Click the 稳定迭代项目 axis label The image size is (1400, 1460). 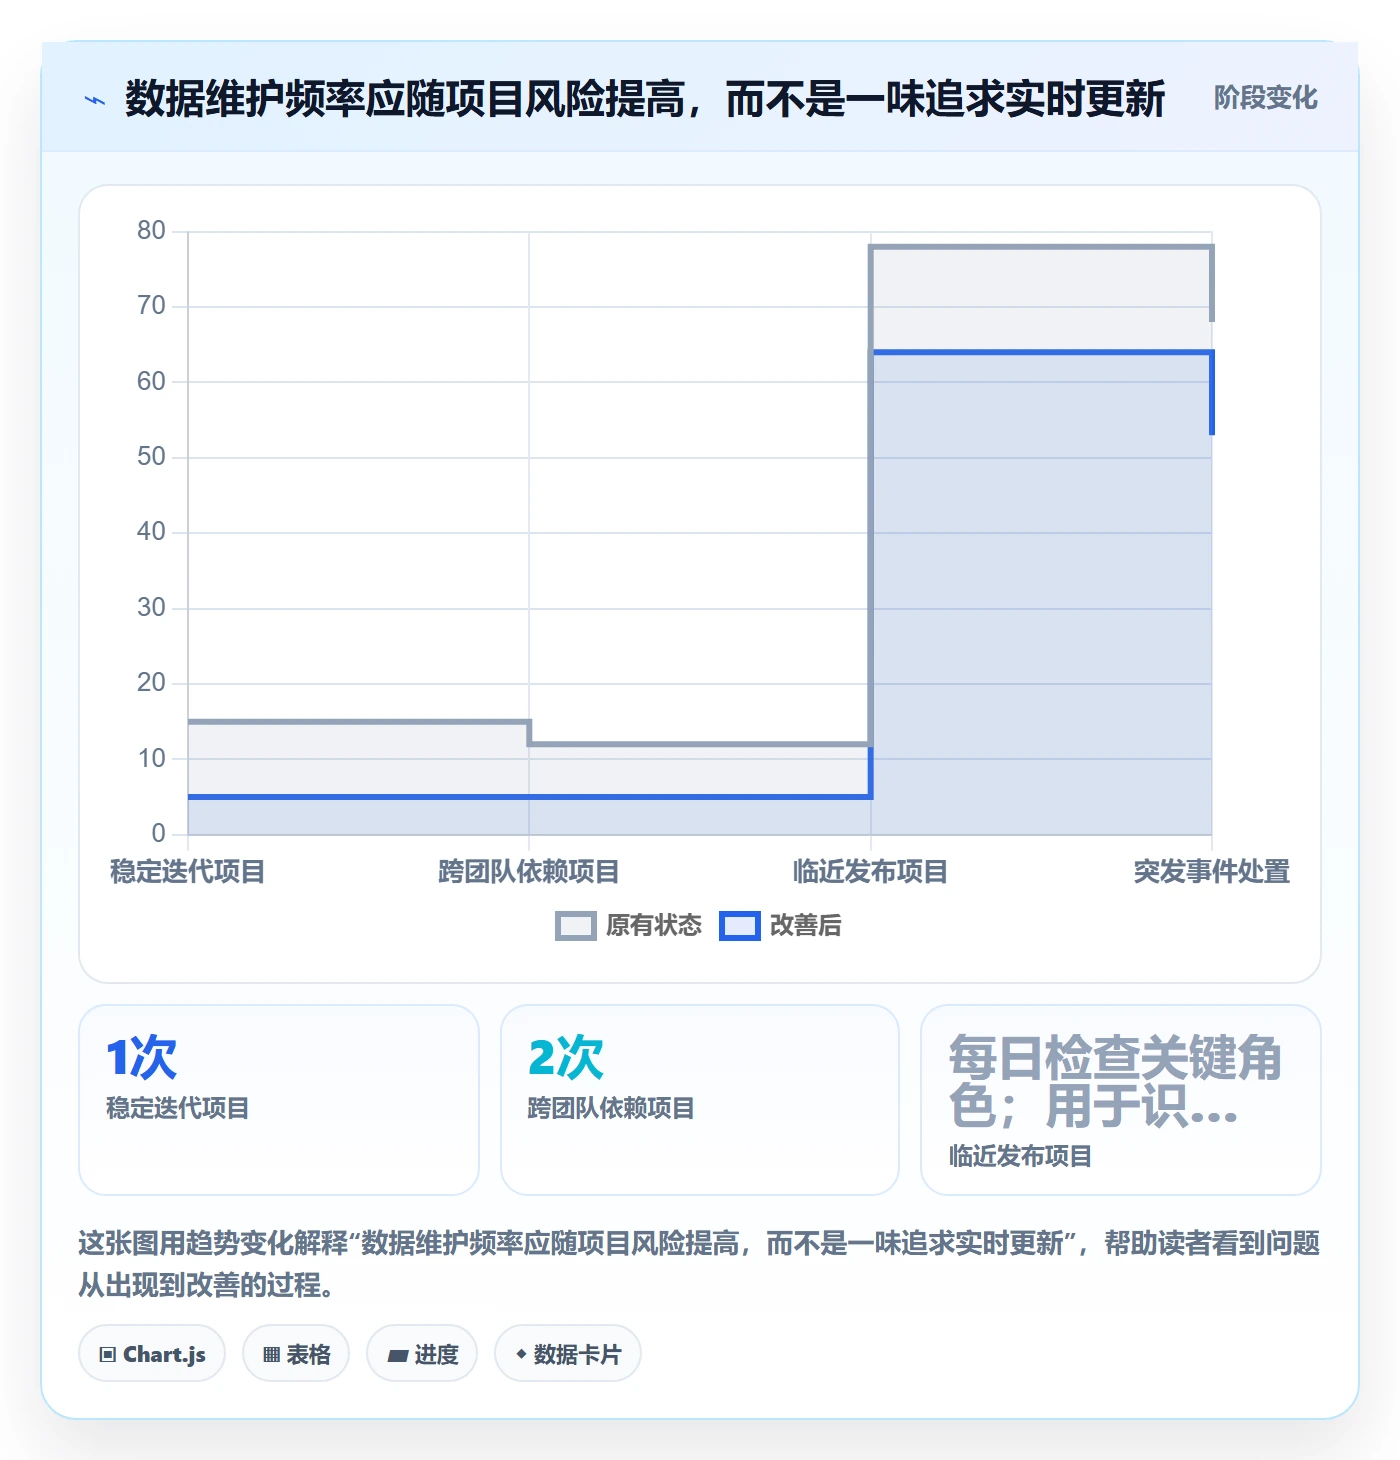click(x=188, y=872)
